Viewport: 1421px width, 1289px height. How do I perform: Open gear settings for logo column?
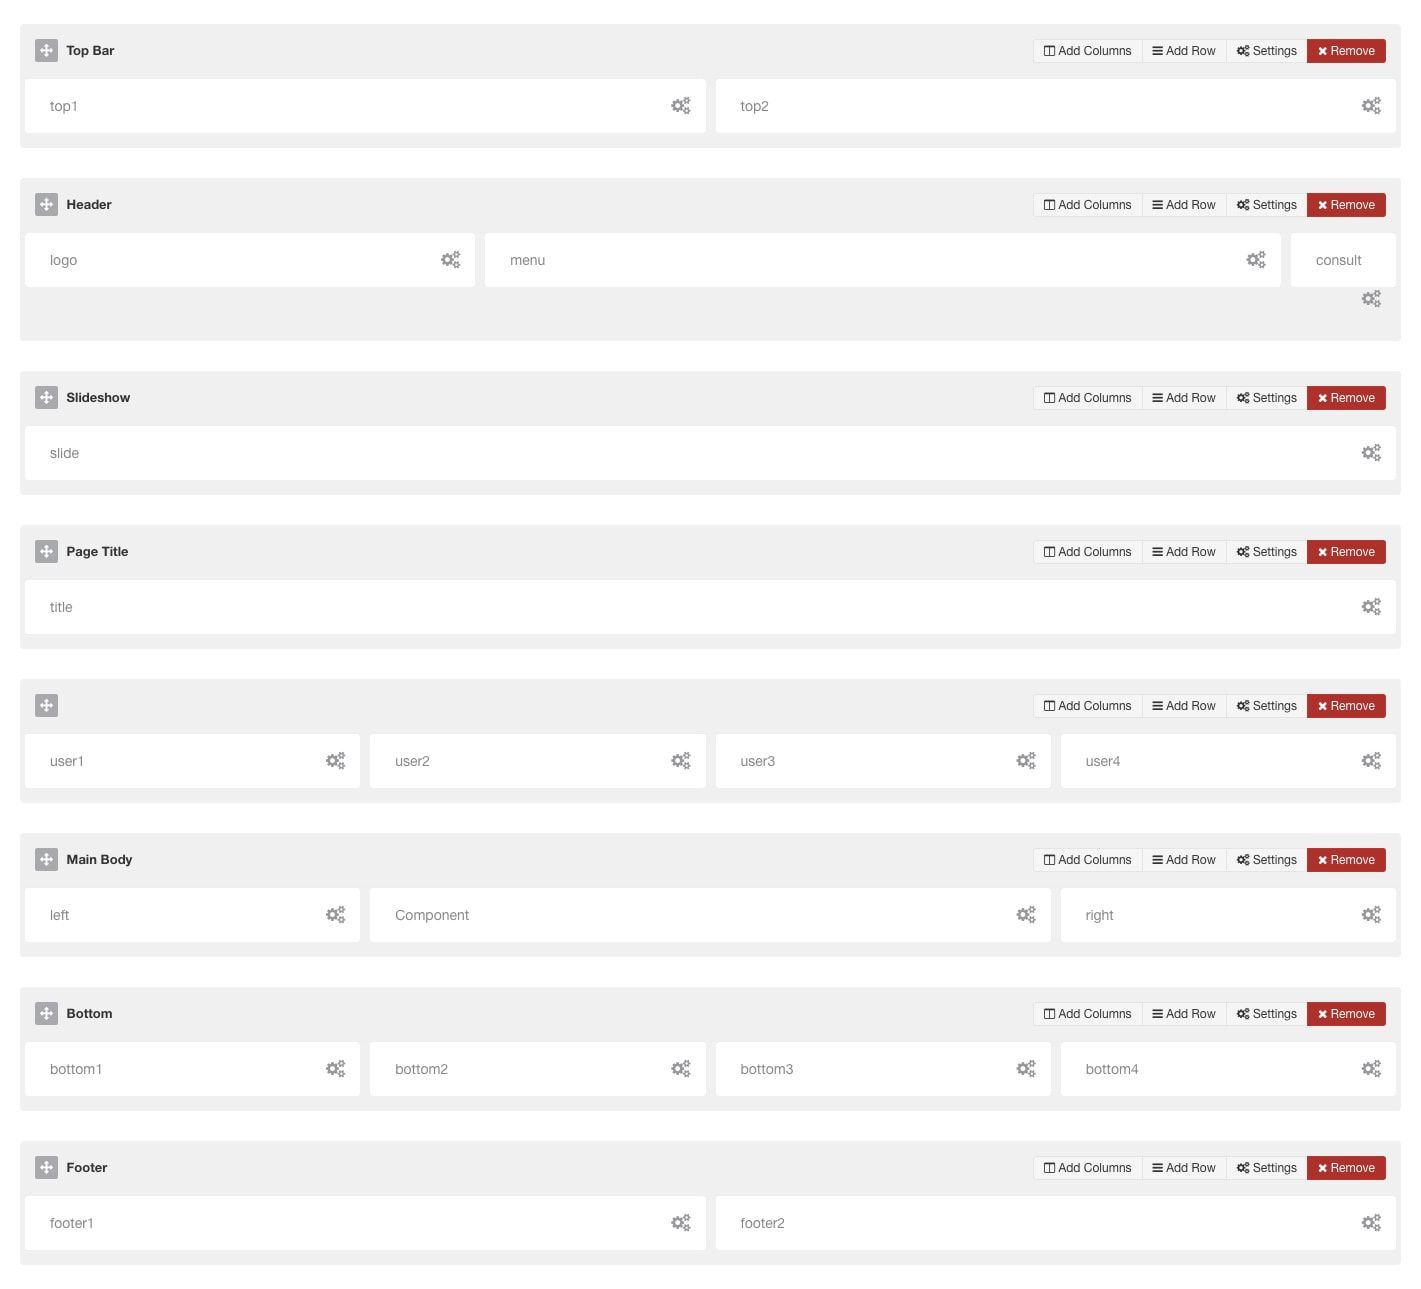[x=450, y=260]
